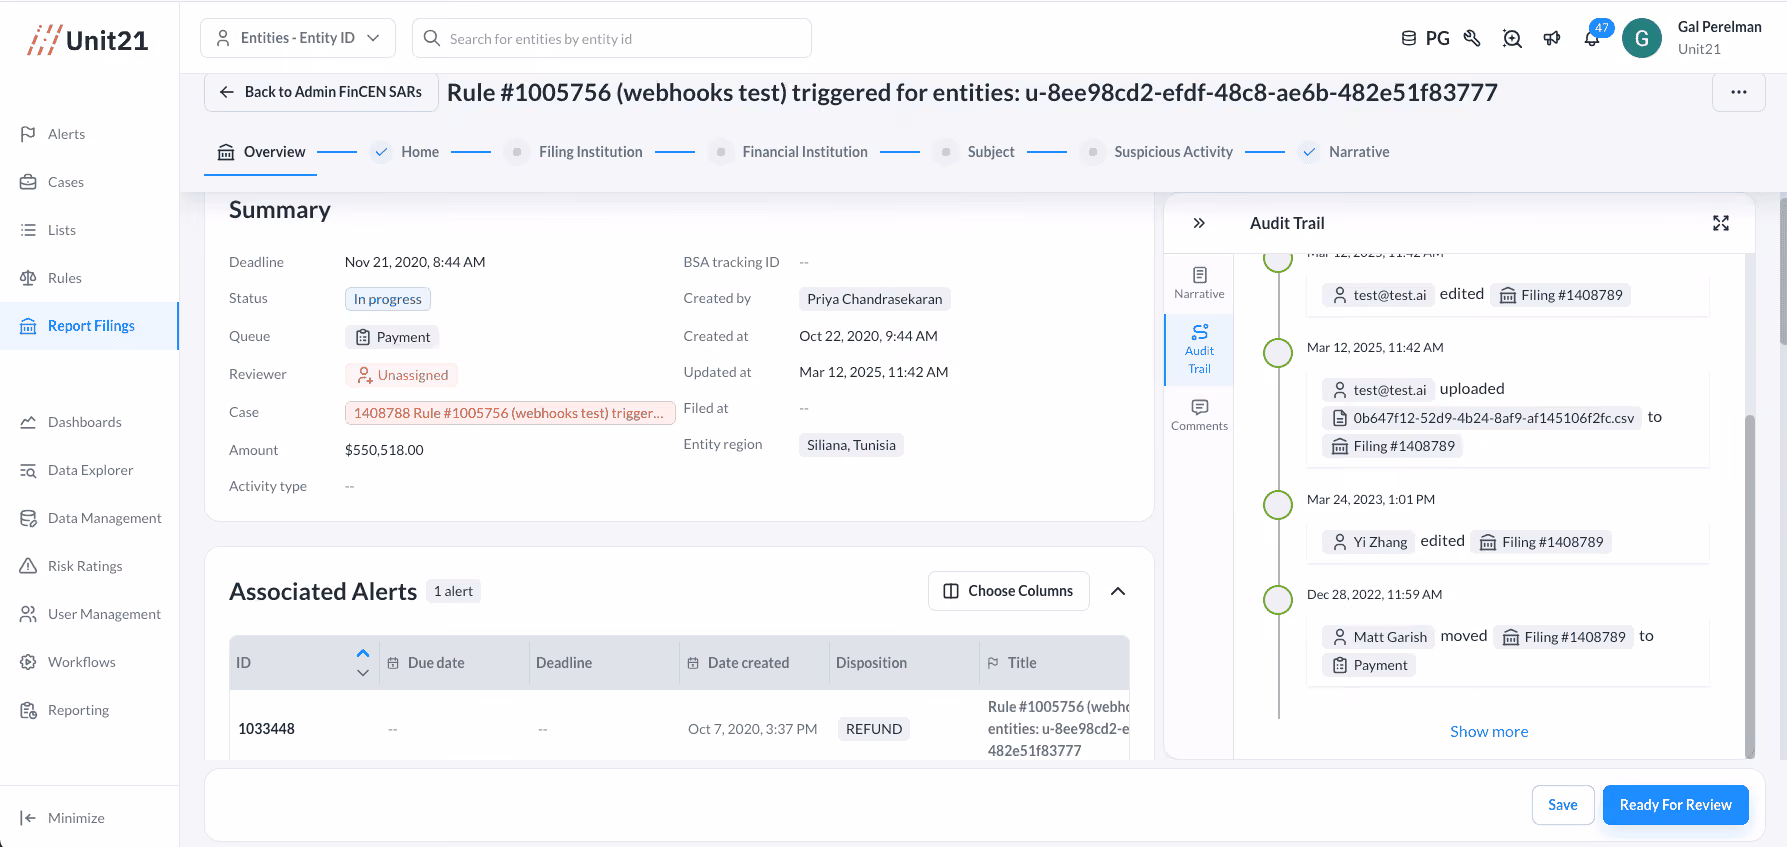
Task: Go to the Suspicious Activity step
Action: (x=1173, y=152)
